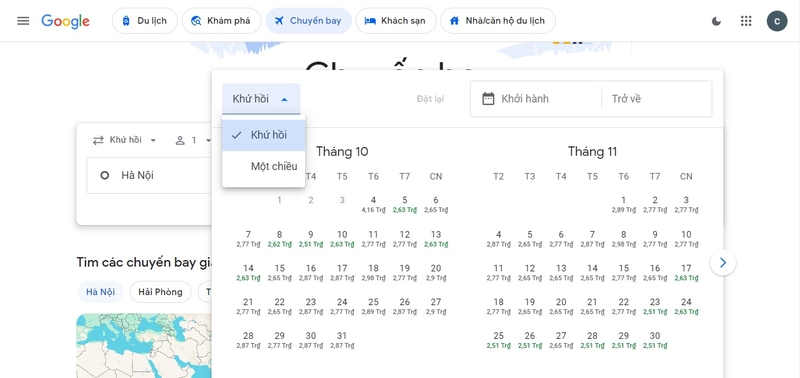Select October 9 priced 2,51 Trđ
The width and height of the screenshot is (800, 378).
point(311,238)
